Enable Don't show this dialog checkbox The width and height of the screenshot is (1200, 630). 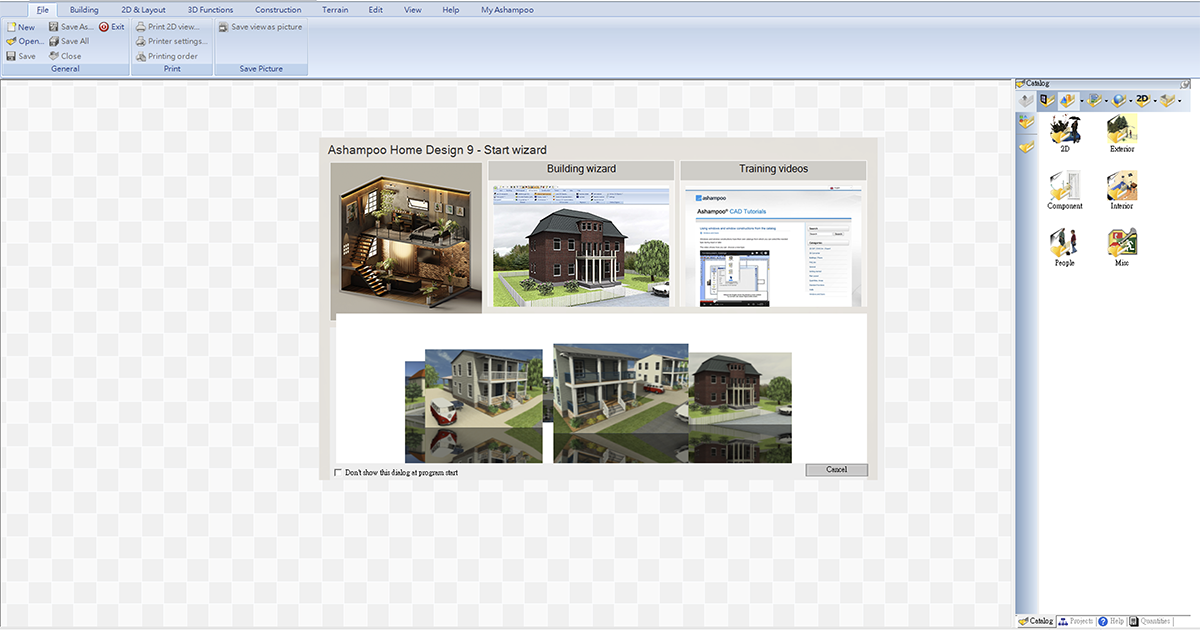(337, 472)
